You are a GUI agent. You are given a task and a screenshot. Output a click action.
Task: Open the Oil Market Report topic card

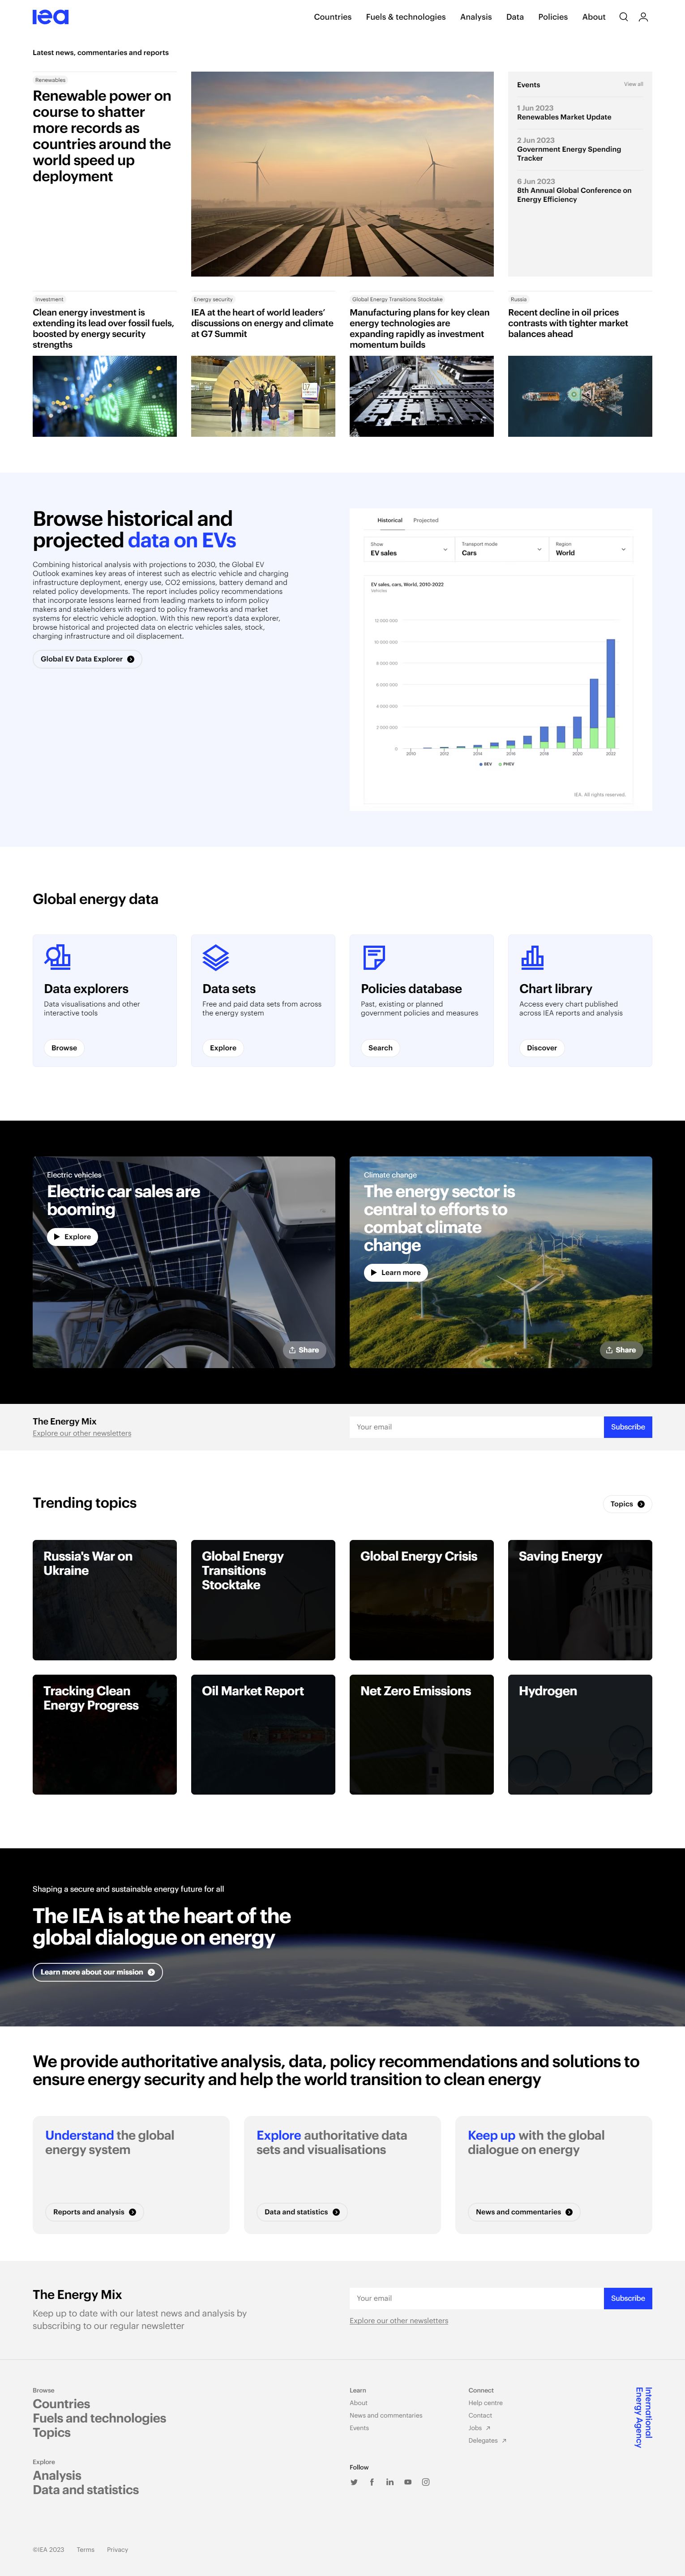click(263, 1734)
